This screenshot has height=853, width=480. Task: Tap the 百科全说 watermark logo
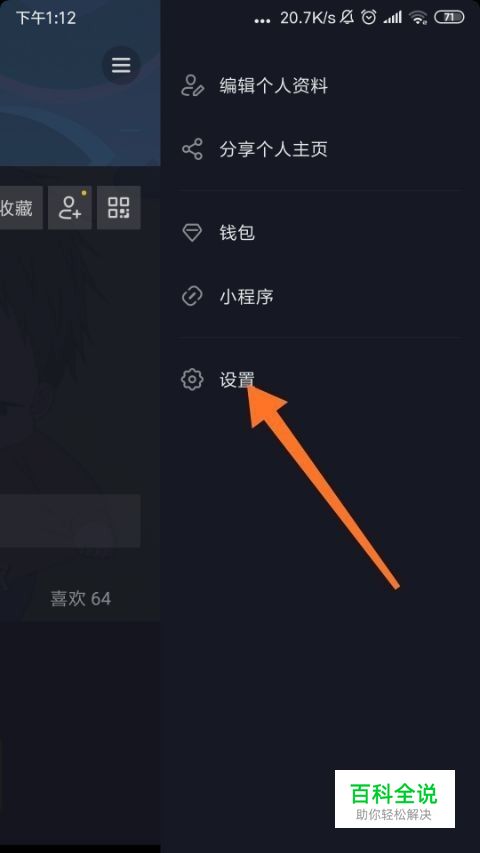(x=395, y=799)
